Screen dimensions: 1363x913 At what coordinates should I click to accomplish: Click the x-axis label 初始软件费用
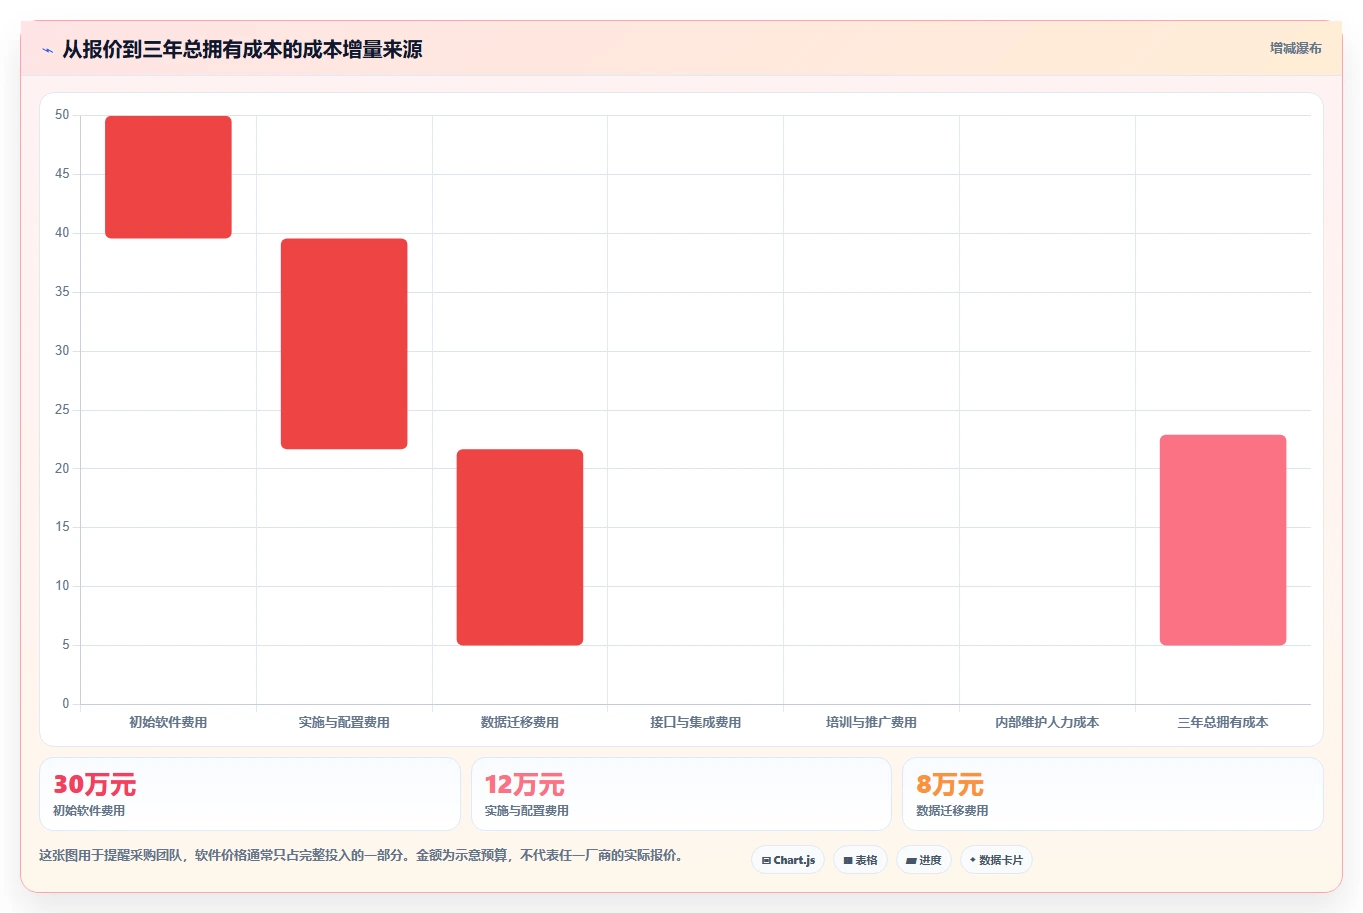click(x=168, y=722)
